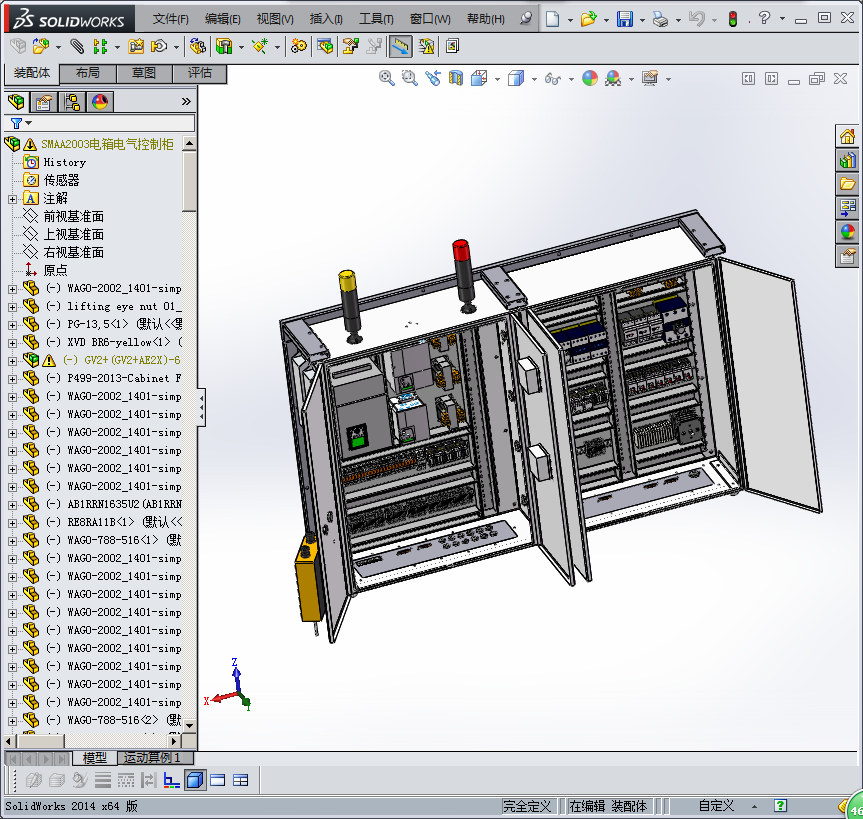Select the 前视基准面 plane in tree

point(73,216)
